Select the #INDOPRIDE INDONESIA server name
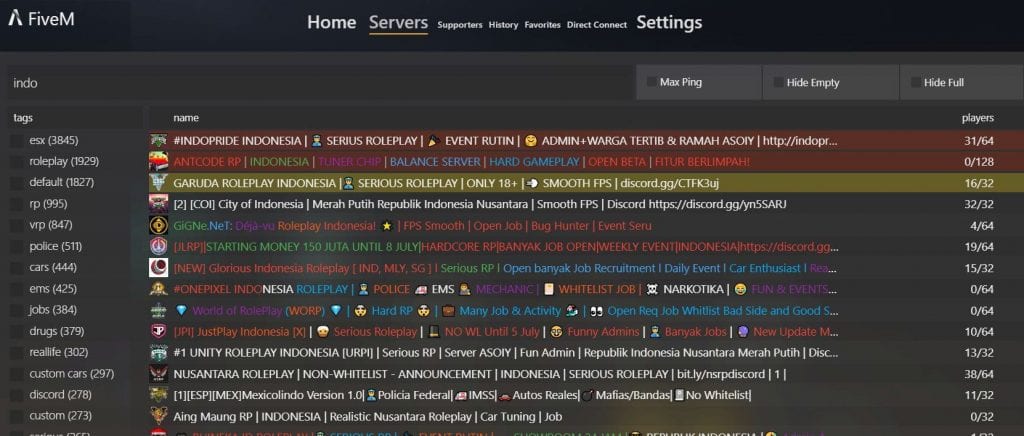This screenshot has width=1024, height=436. 505,140
